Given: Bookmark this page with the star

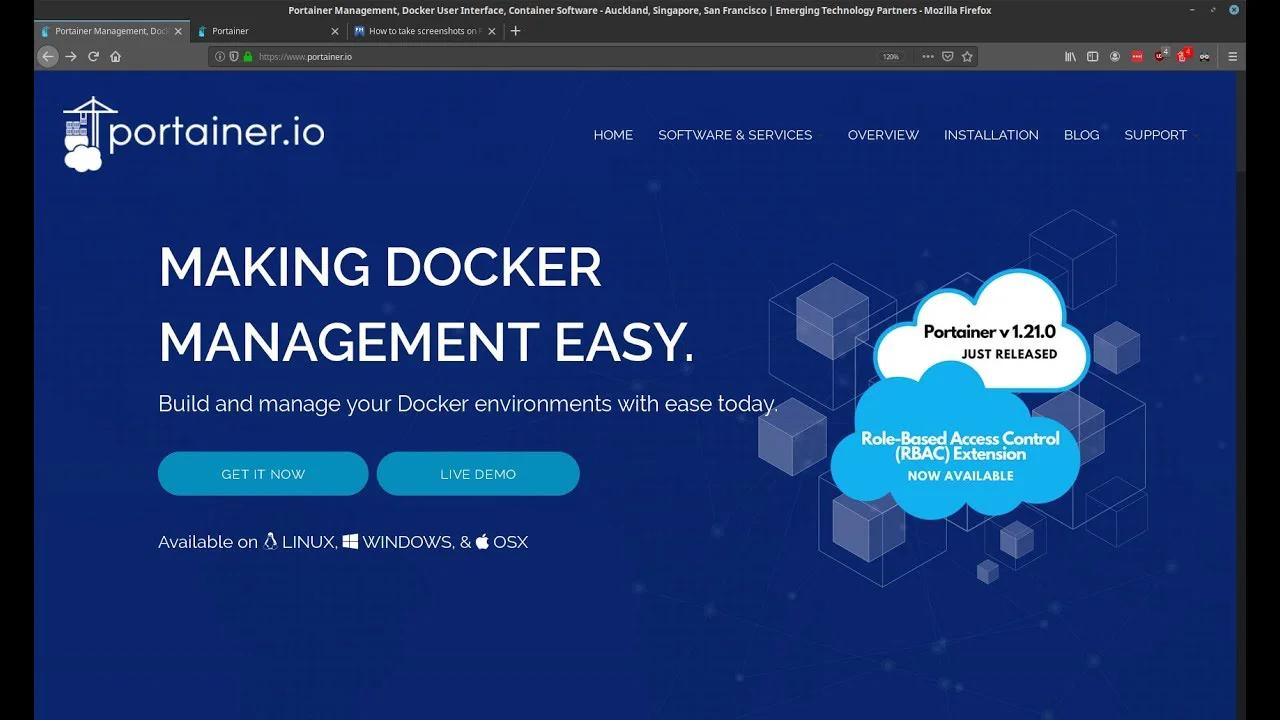Looking at the screenshot, I should tap(967, 57).
